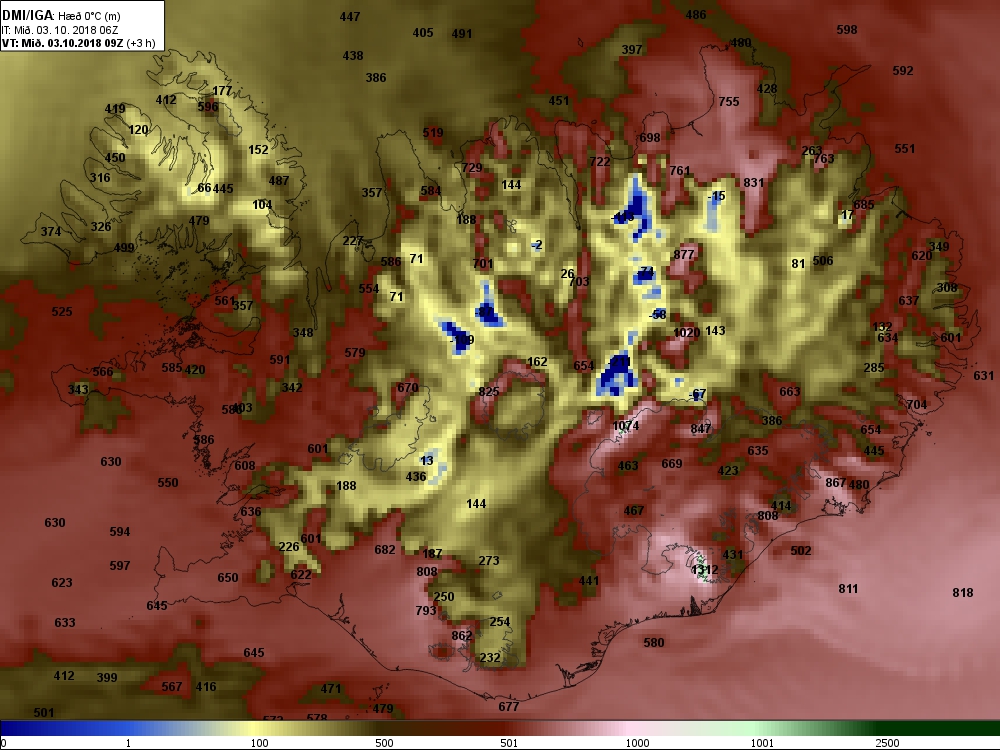Select the offshore value 818
The width and height of the screenshot is (1000, 750).
click(x=963, y=592)
